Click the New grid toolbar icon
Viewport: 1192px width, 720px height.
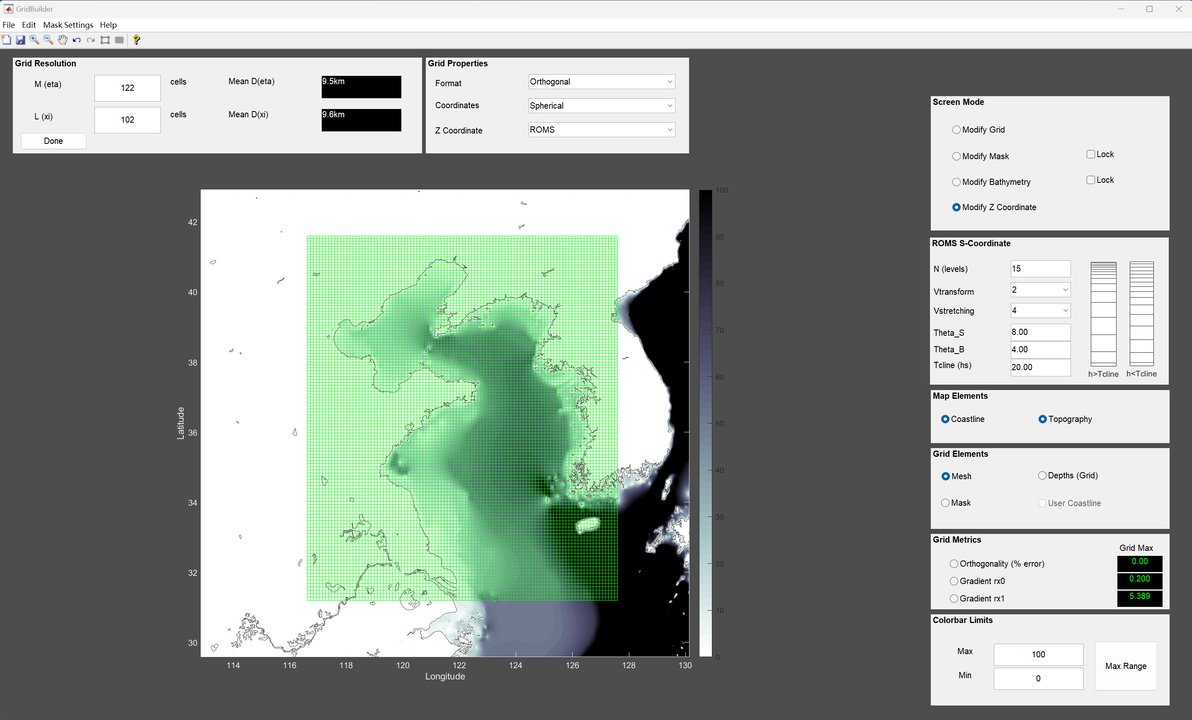pos(6,40)
